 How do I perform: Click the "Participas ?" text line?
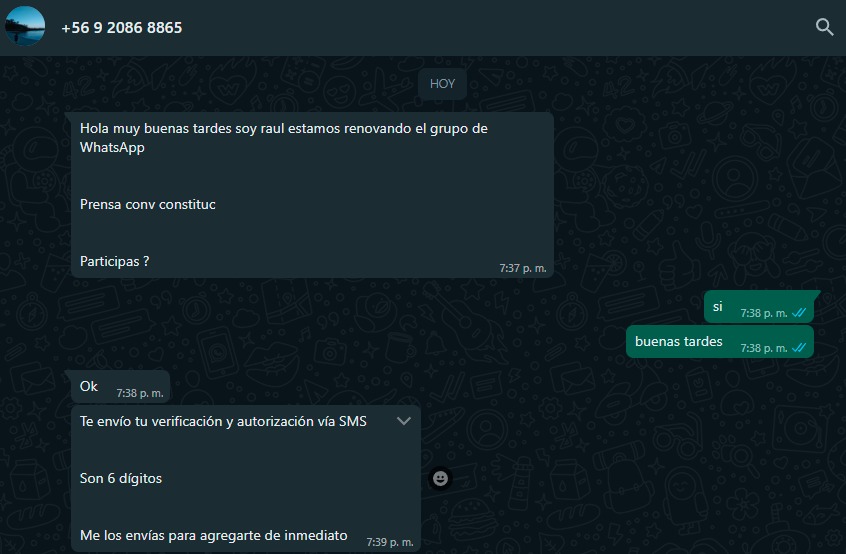pyautogui.click(x=114, y=262)
